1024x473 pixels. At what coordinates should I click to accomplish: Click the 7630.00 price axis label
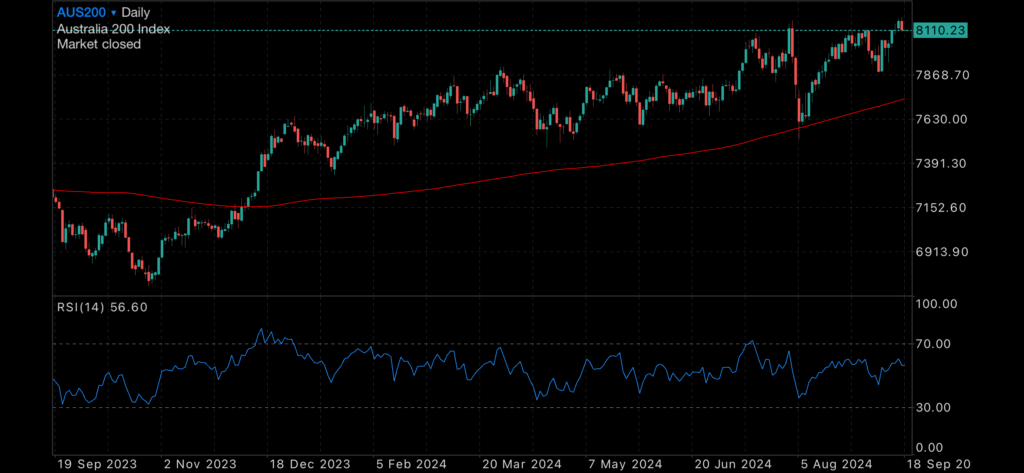coord(942,119)
